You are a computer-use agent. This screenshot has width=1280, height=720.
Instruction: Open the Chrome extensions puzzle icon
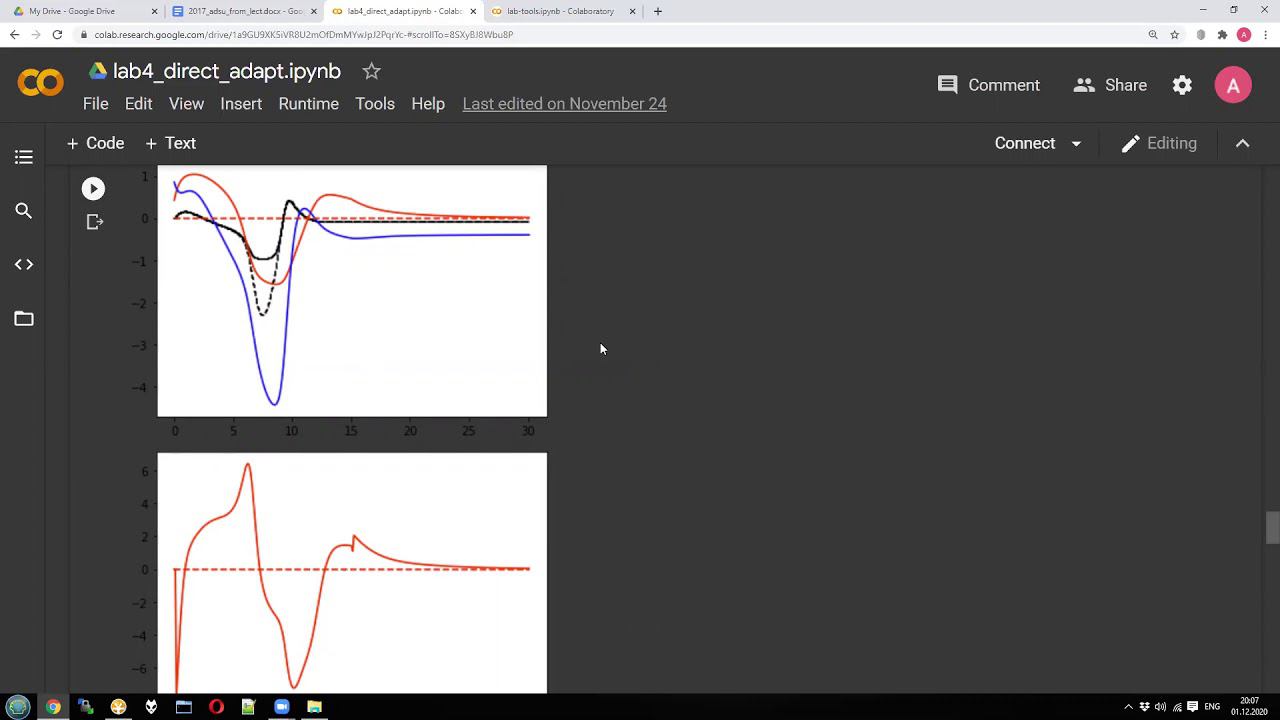point(1222,34)
